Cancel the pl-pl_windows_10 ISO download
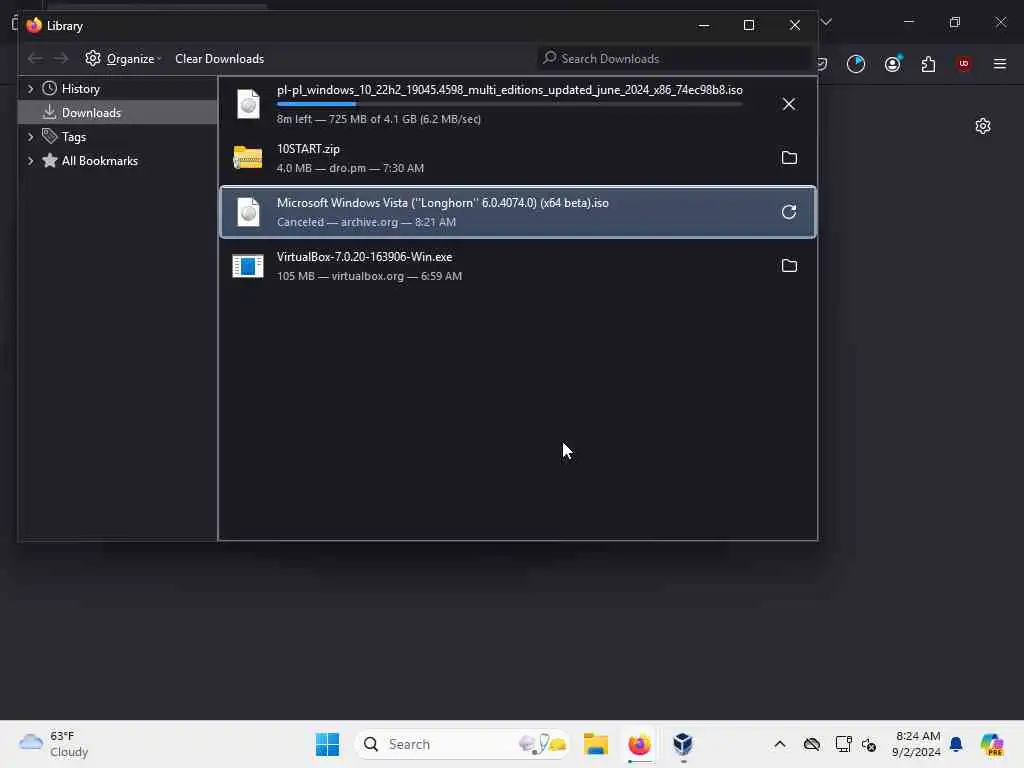Screen dimensions: 1024x768 [789, 104]
